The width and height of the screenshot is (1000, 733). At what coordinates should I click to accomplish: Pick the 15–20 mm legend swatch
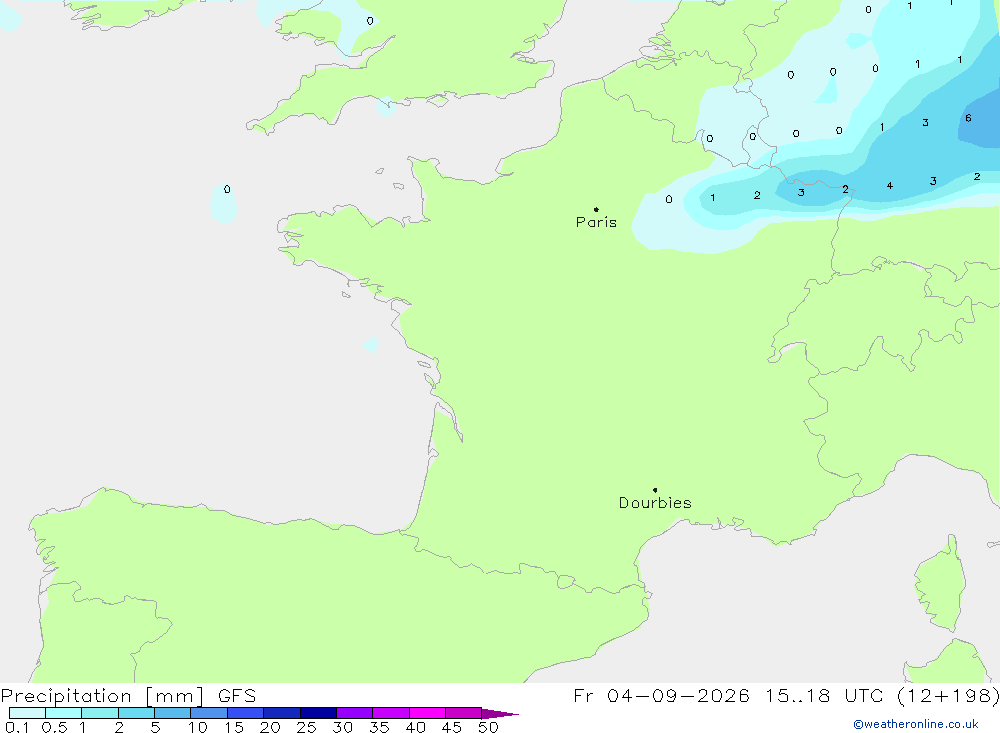point(246,713)
